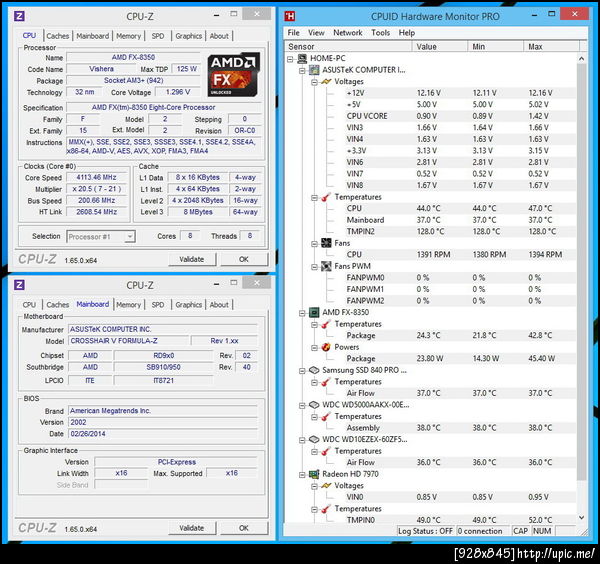Click the Powers flame icon under AMD FX-8350
Viewport: 600px width, 564px height.
(326, 347)
